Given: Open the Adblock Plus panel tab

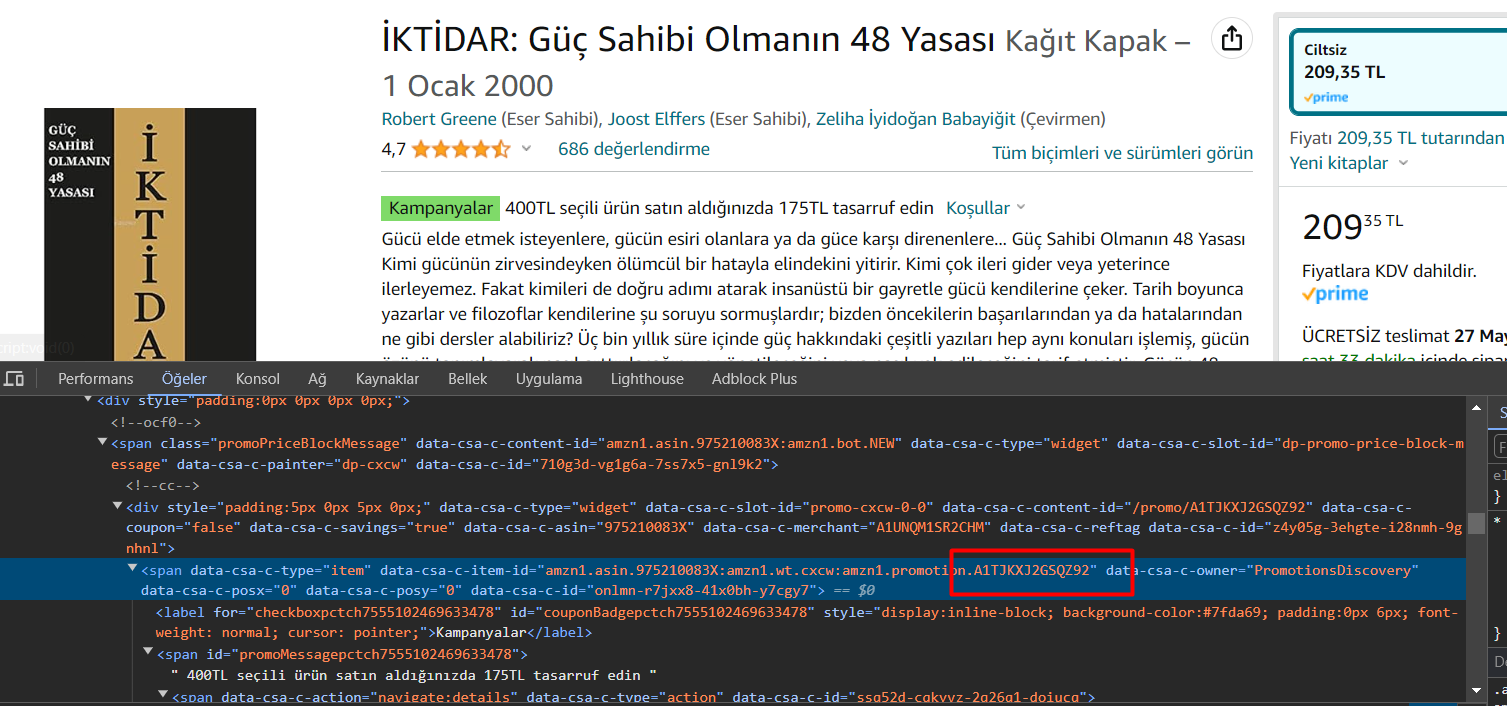Looking at the screenshot, I should (754, 379).
